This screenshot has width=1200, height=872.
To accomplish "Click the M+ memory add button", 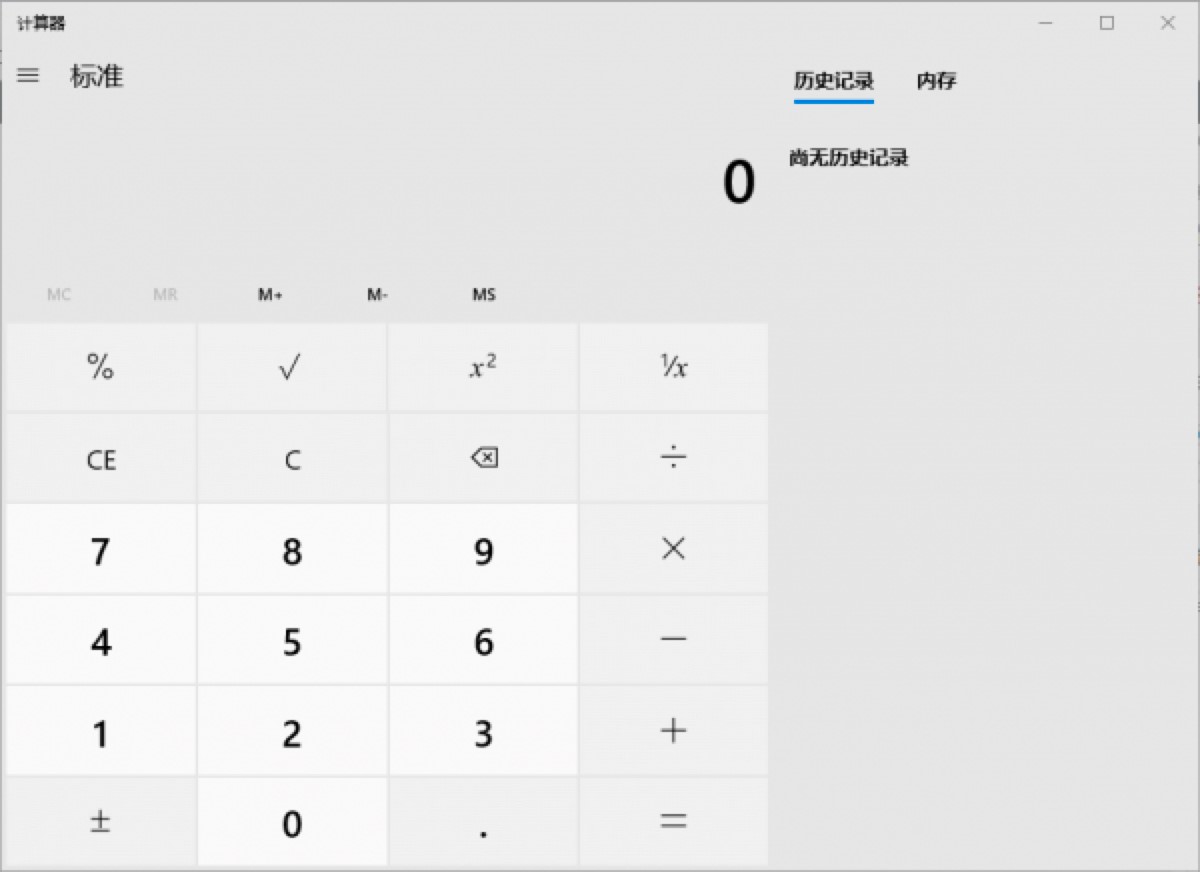I will (269, 294).
